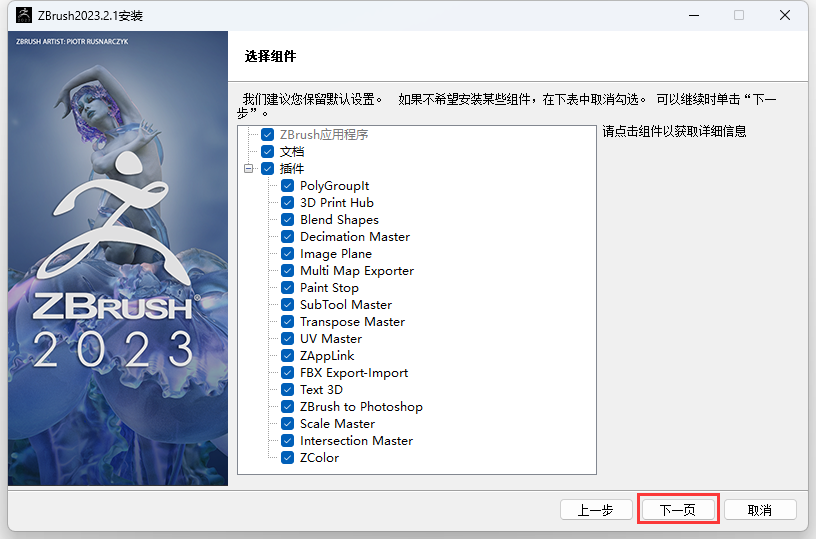Select the Transpose Master label

point(352,322)
